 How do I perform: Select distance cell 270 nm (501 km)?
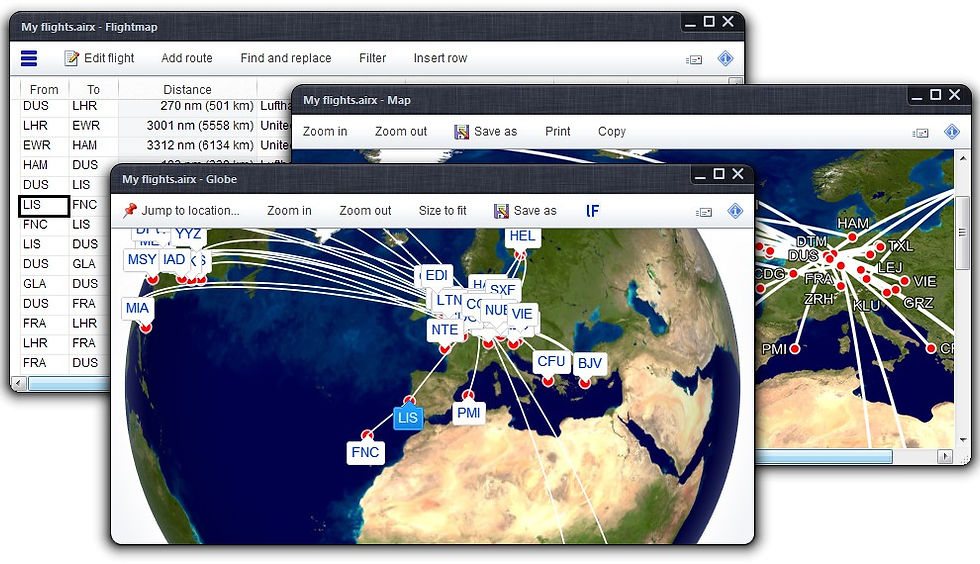(188, 106)
